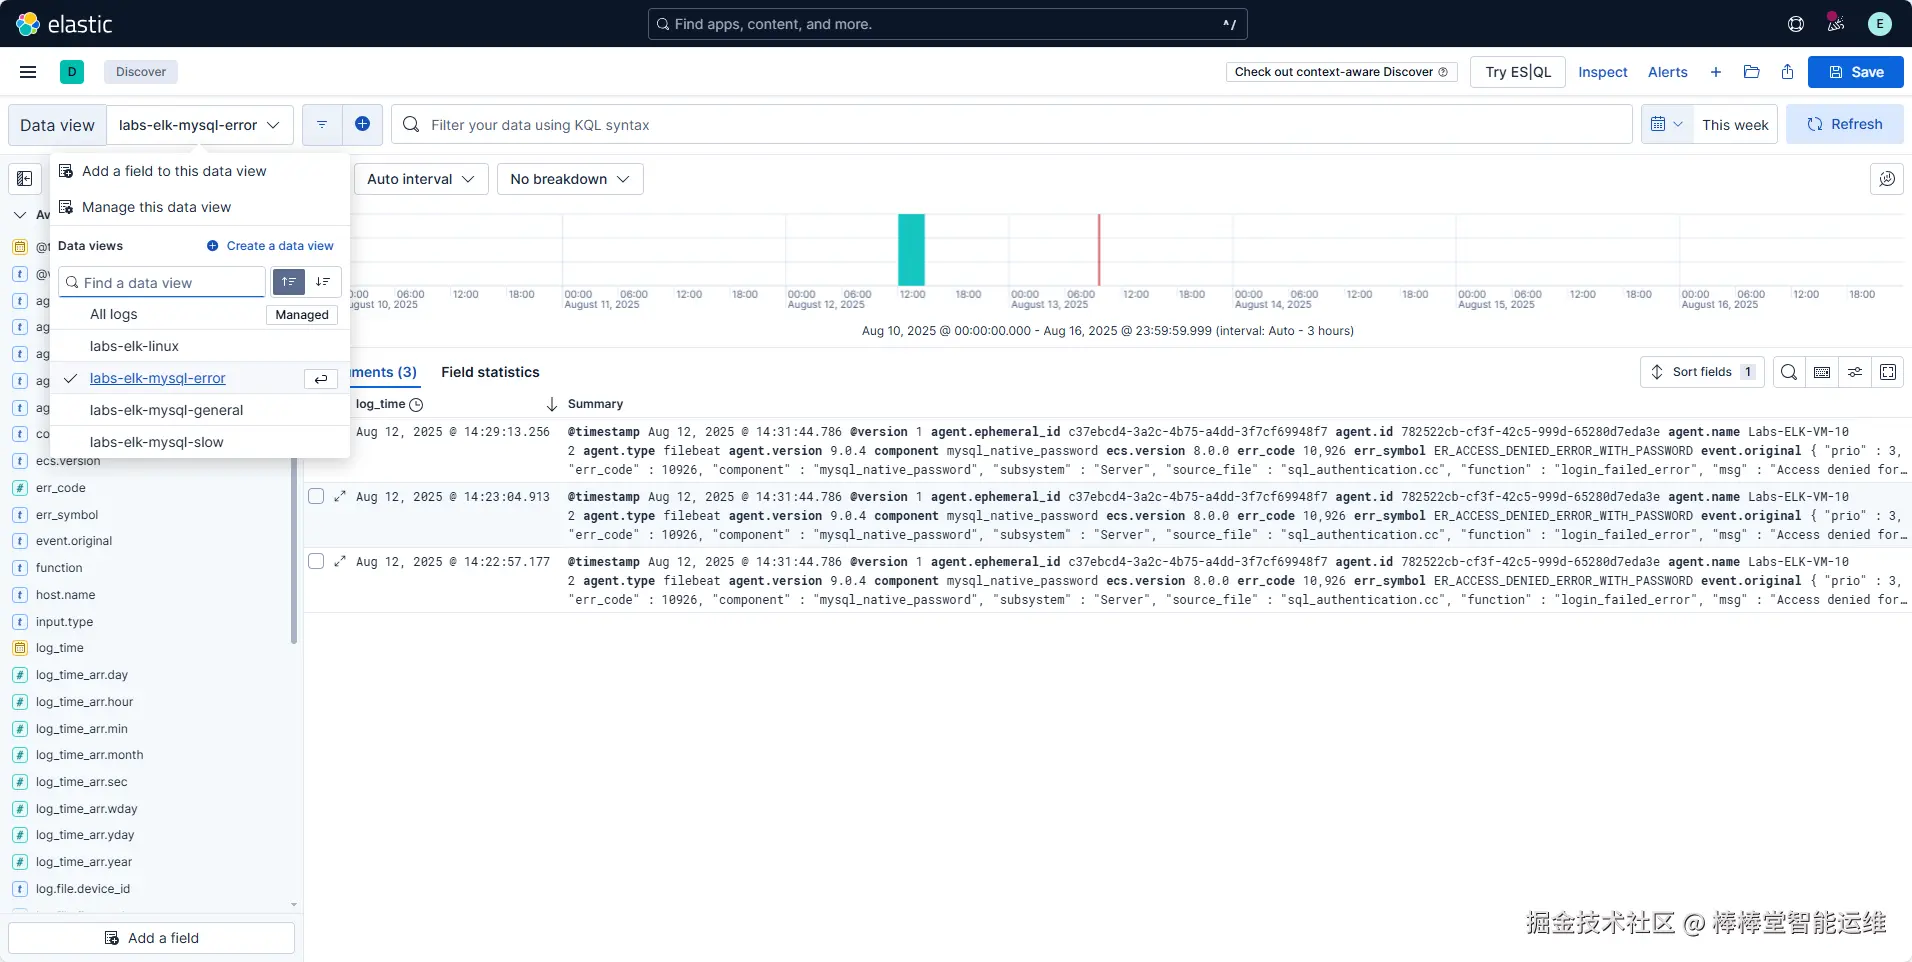The width and height of the screenshot is (1912, 962).
Task: Open the help menu lifebuoy icon
Action: tap(1796, 24)
